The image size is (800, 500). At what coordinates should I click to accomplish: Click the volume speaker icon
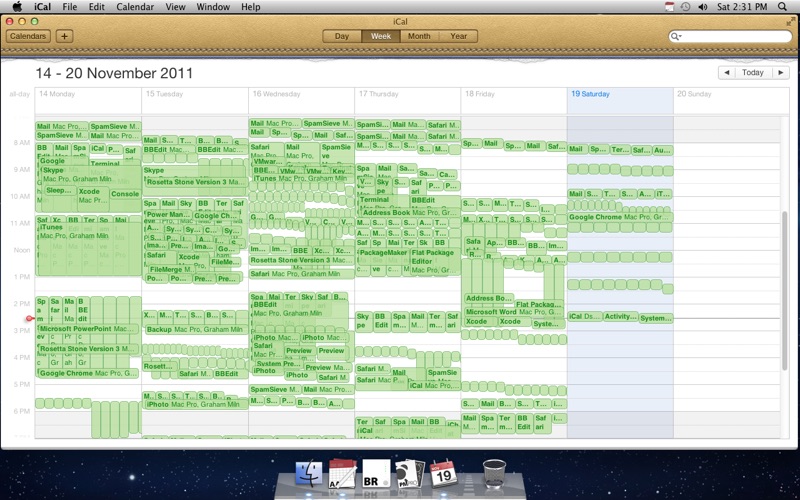(x=703, y=7)
